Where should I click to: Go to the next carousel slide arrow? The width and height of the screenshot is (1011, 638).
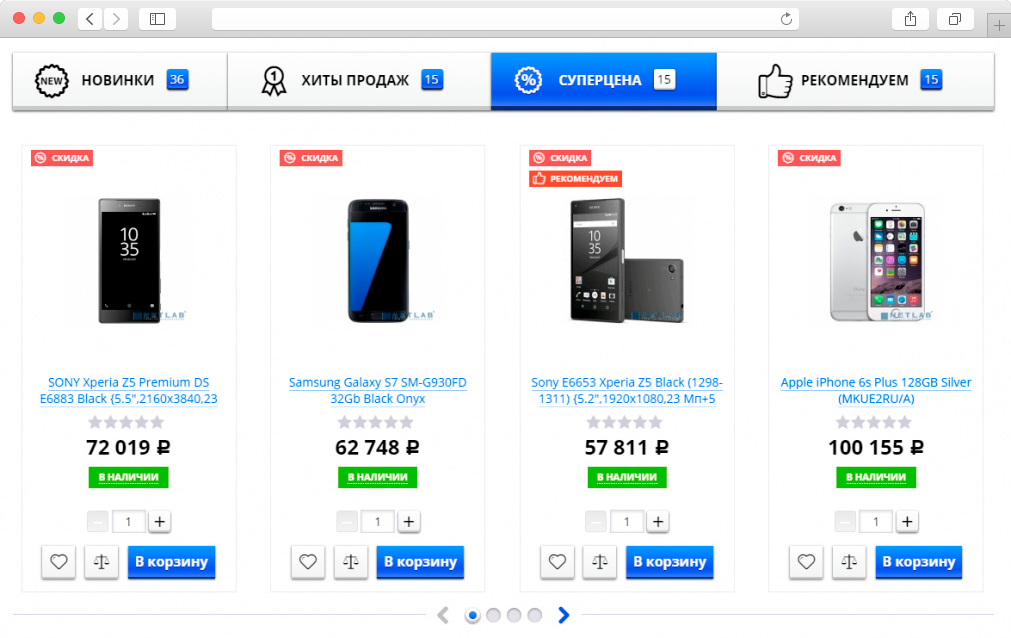[x=564, y=615]
